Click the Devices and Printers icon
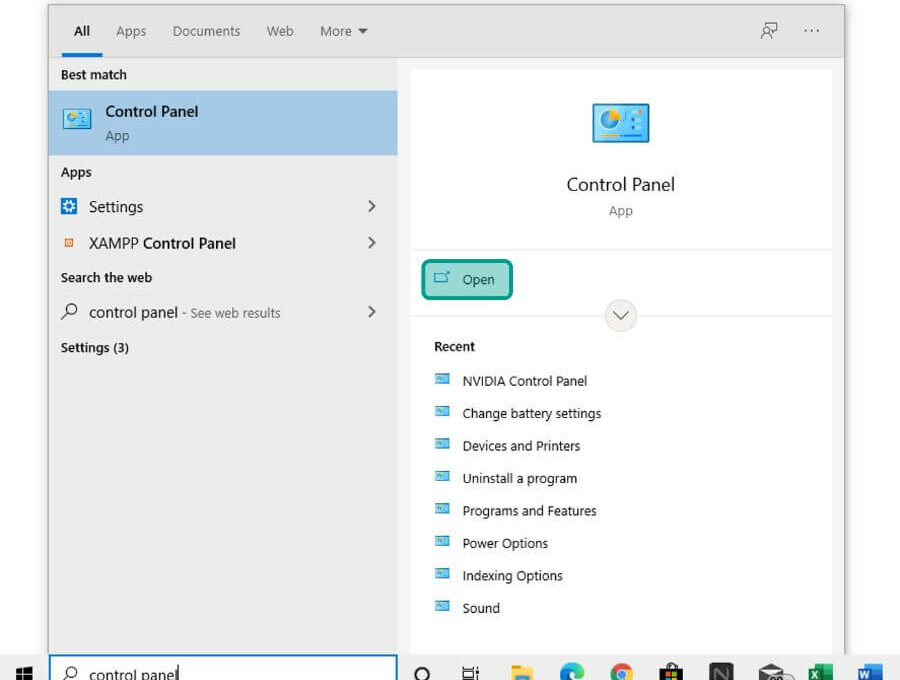The height and width of the screenshot is (680, 900). tap(442, 444)
